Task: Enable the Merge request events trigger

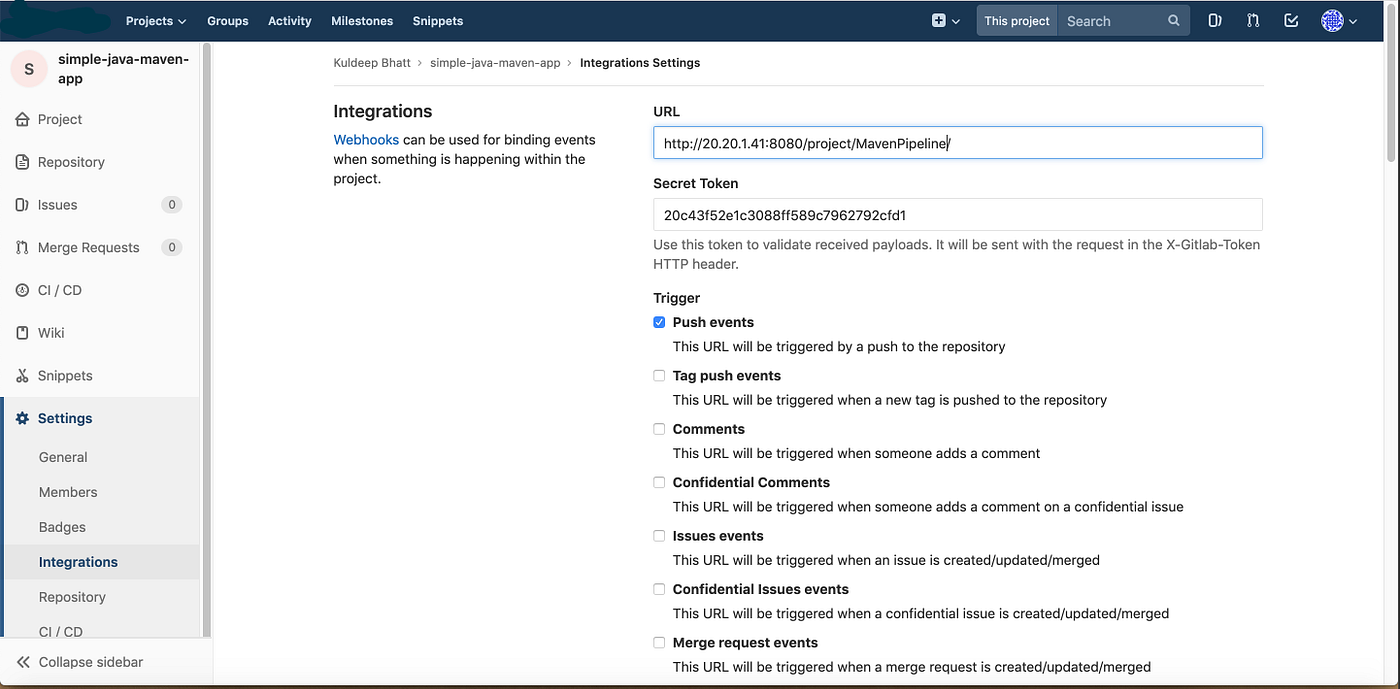Action: coord(659,642)
